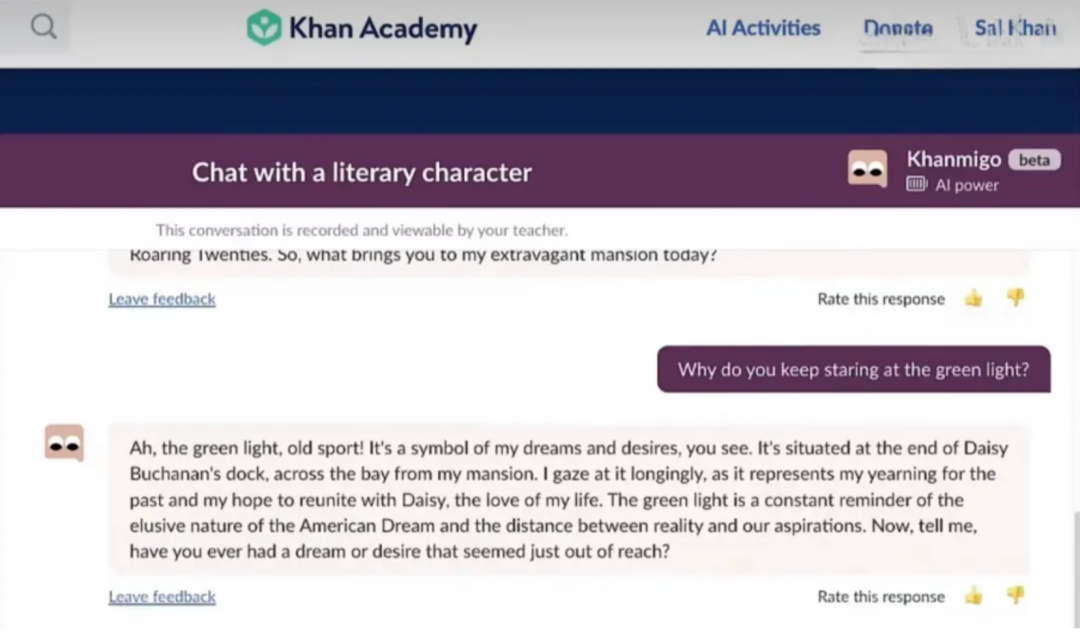Thumbs up the mansion greeting response
1080x635 pixels.
coord(973,298)
